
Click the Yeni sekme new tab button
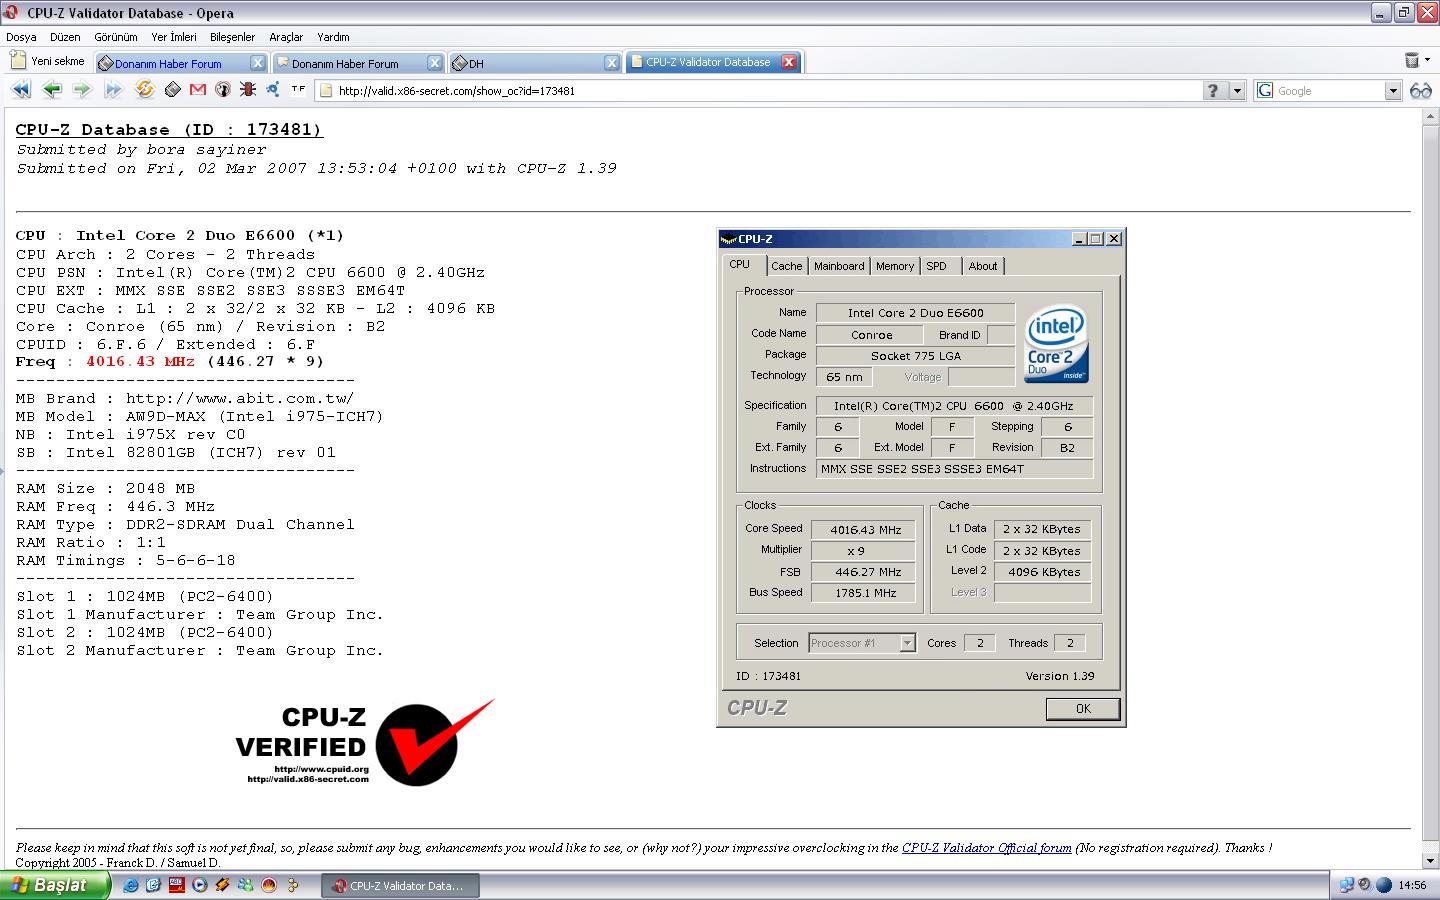48,61
